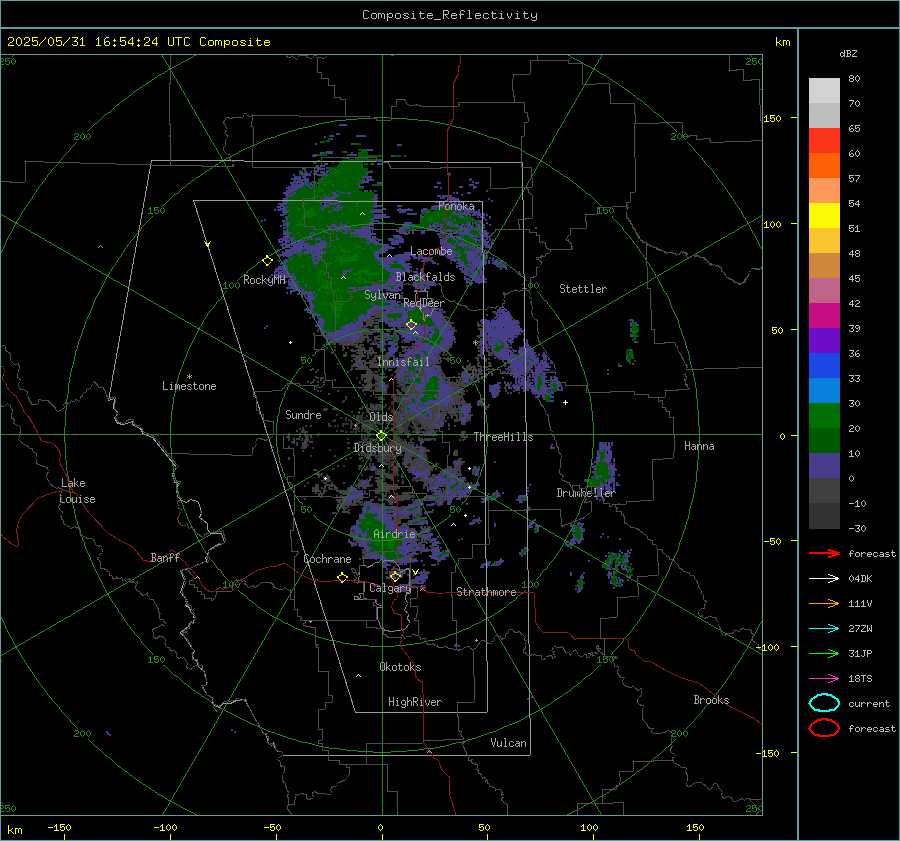Click the red forecast arrow legend icon
900x841 pixels.
[824, 553]
